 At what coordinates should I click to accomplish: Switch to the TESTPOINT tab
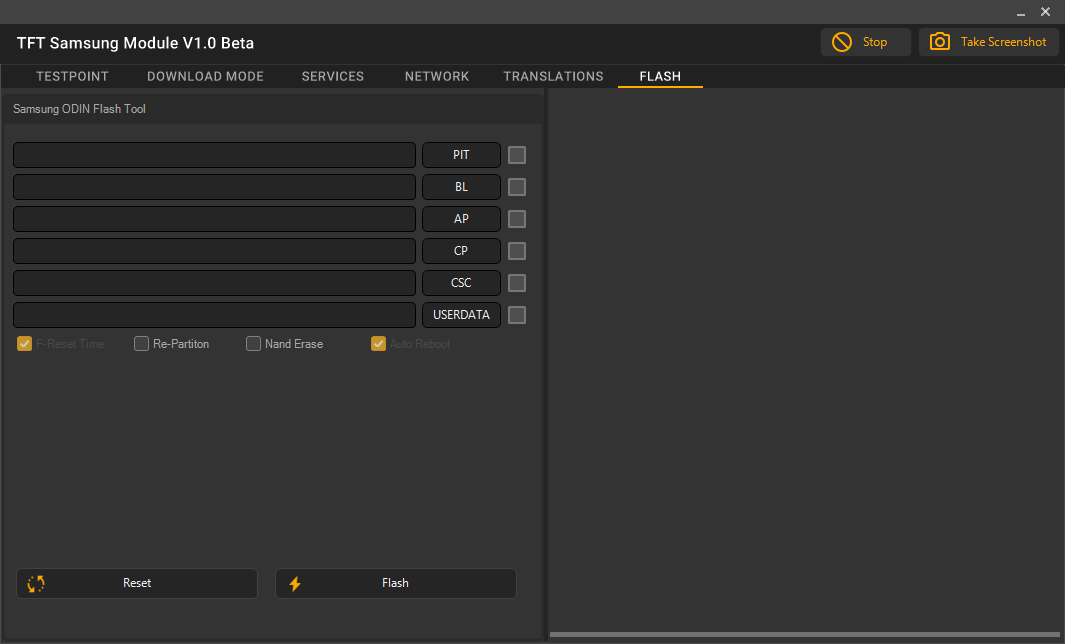(71, 76)
